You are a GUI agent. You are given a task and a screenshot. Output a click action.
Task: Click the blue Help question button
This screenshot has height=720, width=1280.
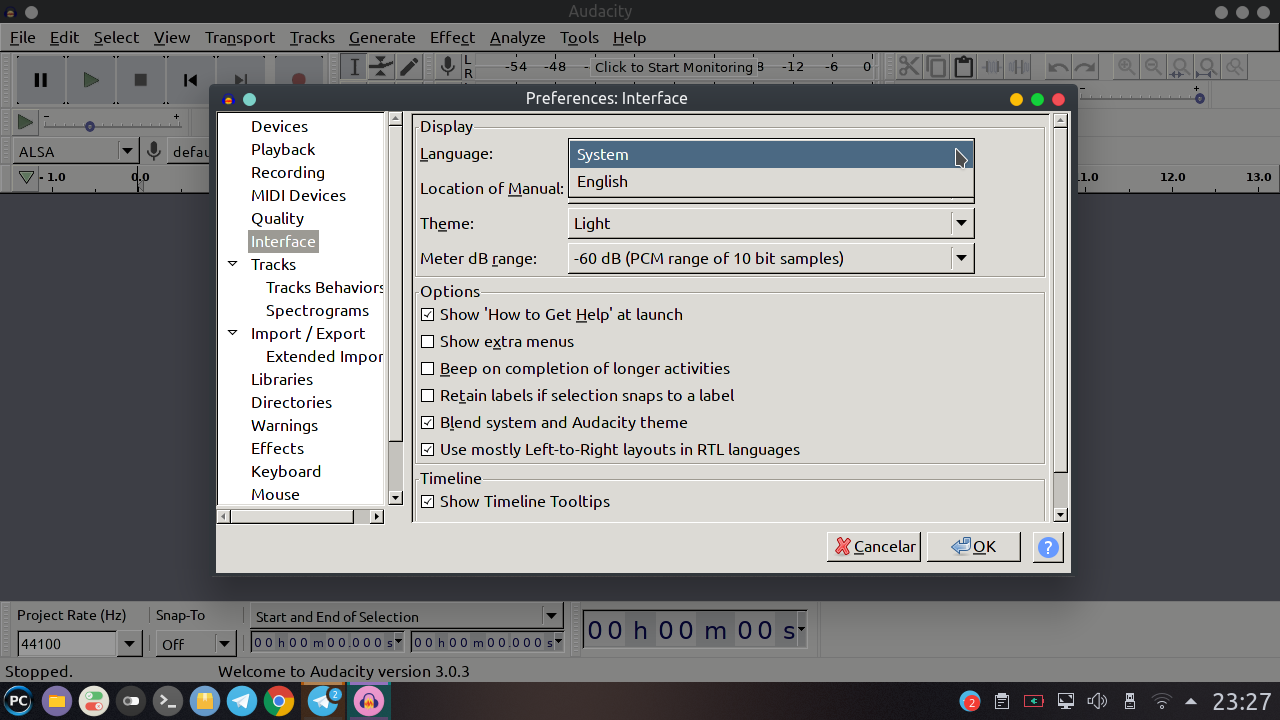tap(1047, 547)
